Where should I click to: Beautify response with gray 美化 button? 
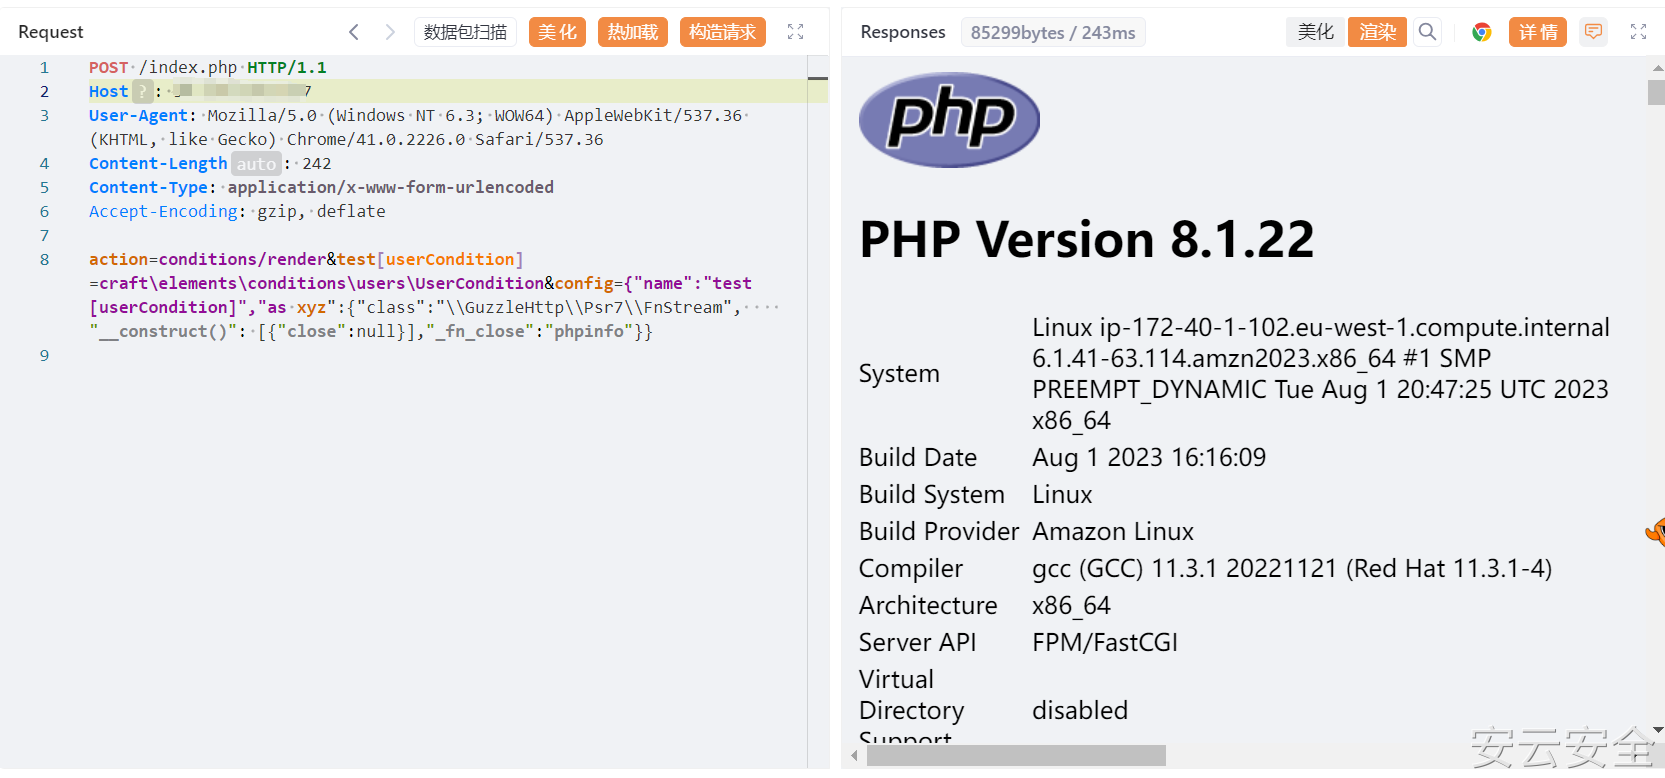[x=1316, y=32]
